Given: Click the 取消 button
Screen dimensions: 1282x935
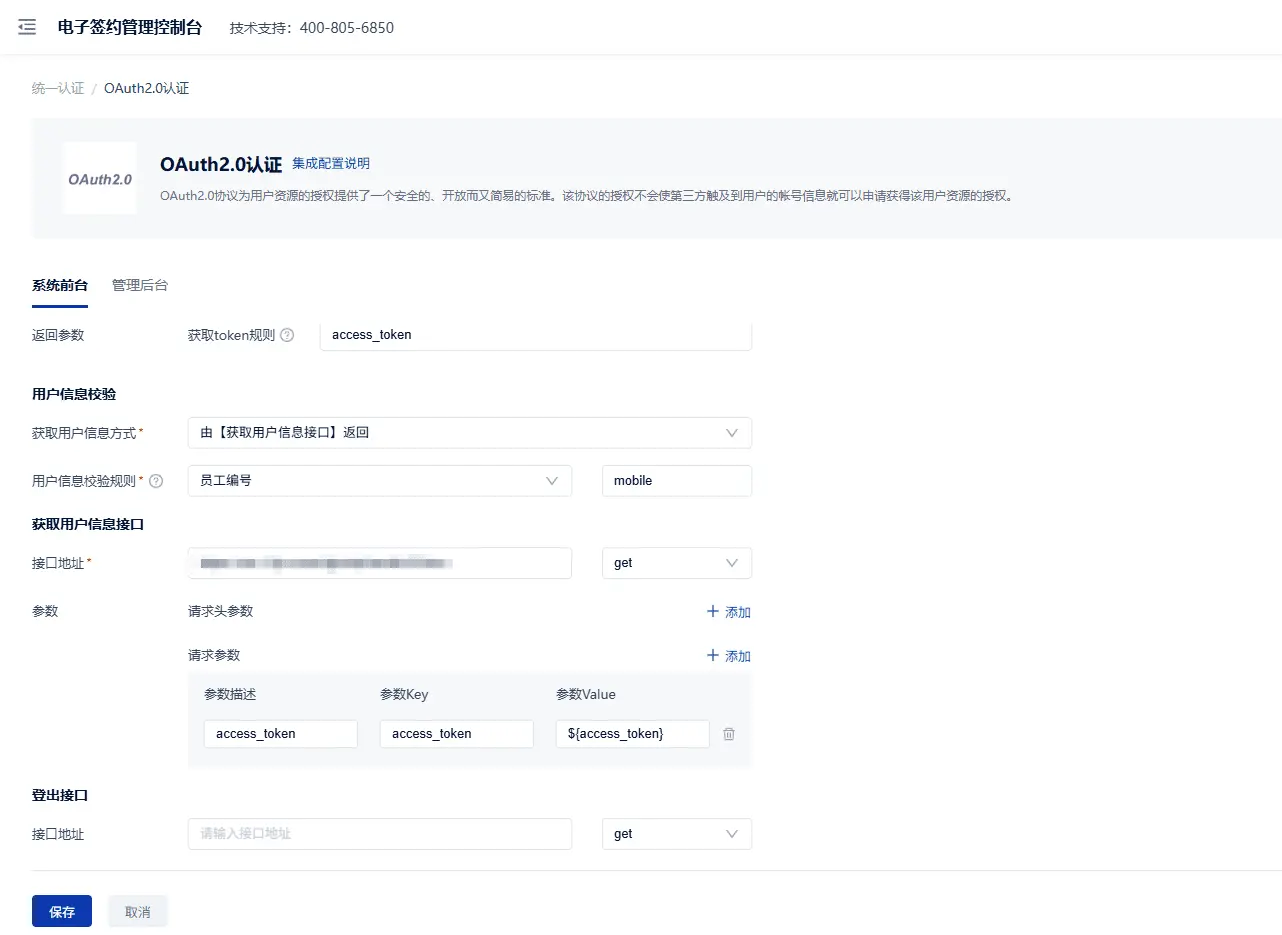Looking at the screenshot, I should [137, 912].
